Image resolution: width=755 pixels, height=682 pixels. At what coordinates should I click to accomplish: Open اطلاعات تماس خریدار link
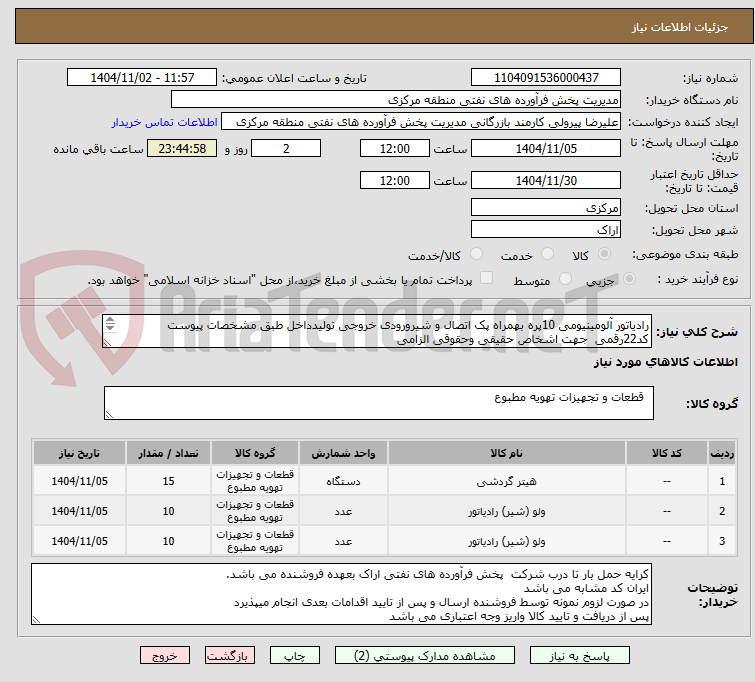165,122
